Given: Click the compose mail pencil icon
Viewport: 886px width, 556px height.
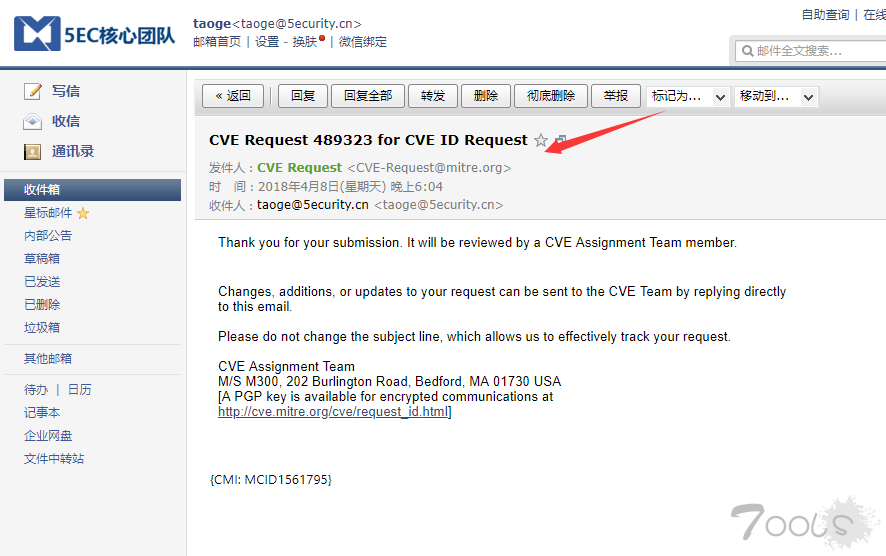Looking at the screenshot, I should point(33,91).
